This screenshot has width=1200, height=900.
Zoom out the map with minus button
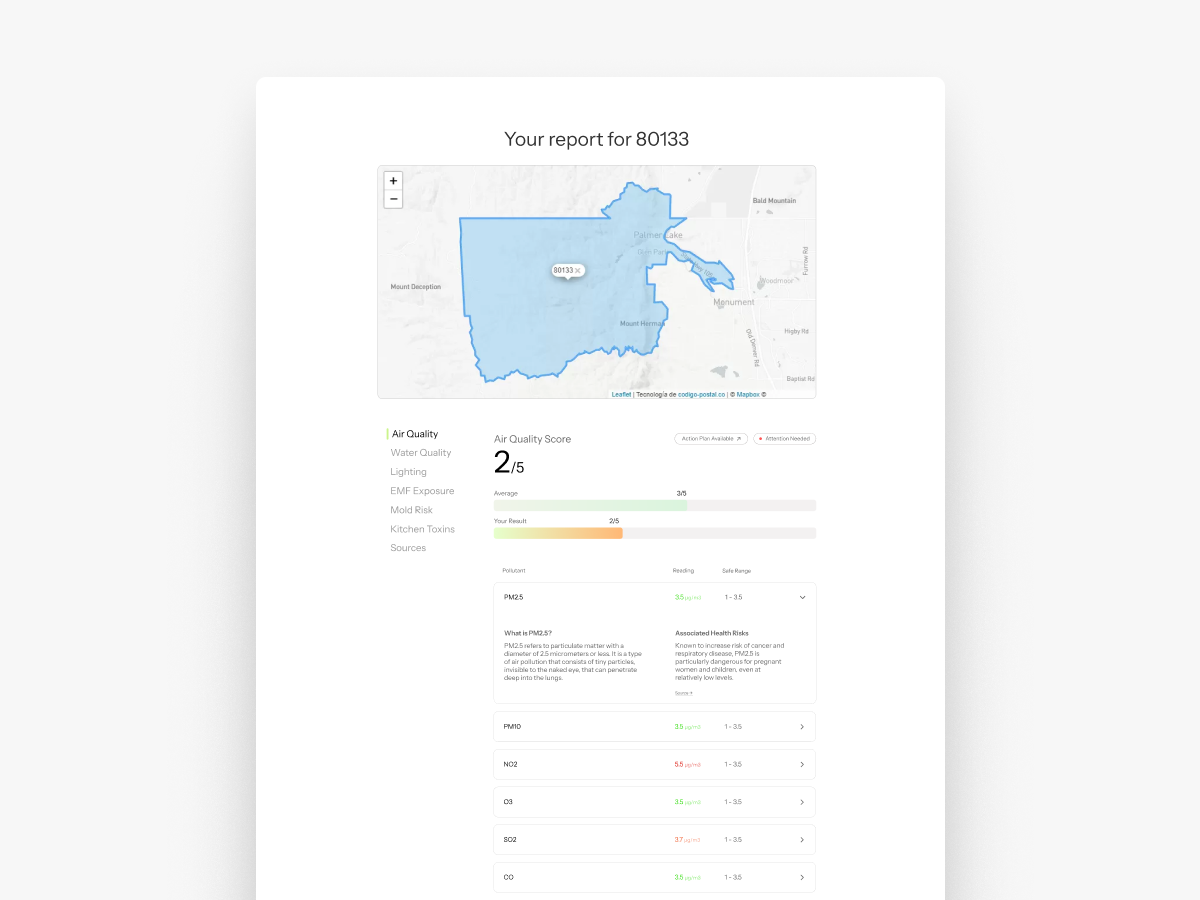(x=393, y=199)
